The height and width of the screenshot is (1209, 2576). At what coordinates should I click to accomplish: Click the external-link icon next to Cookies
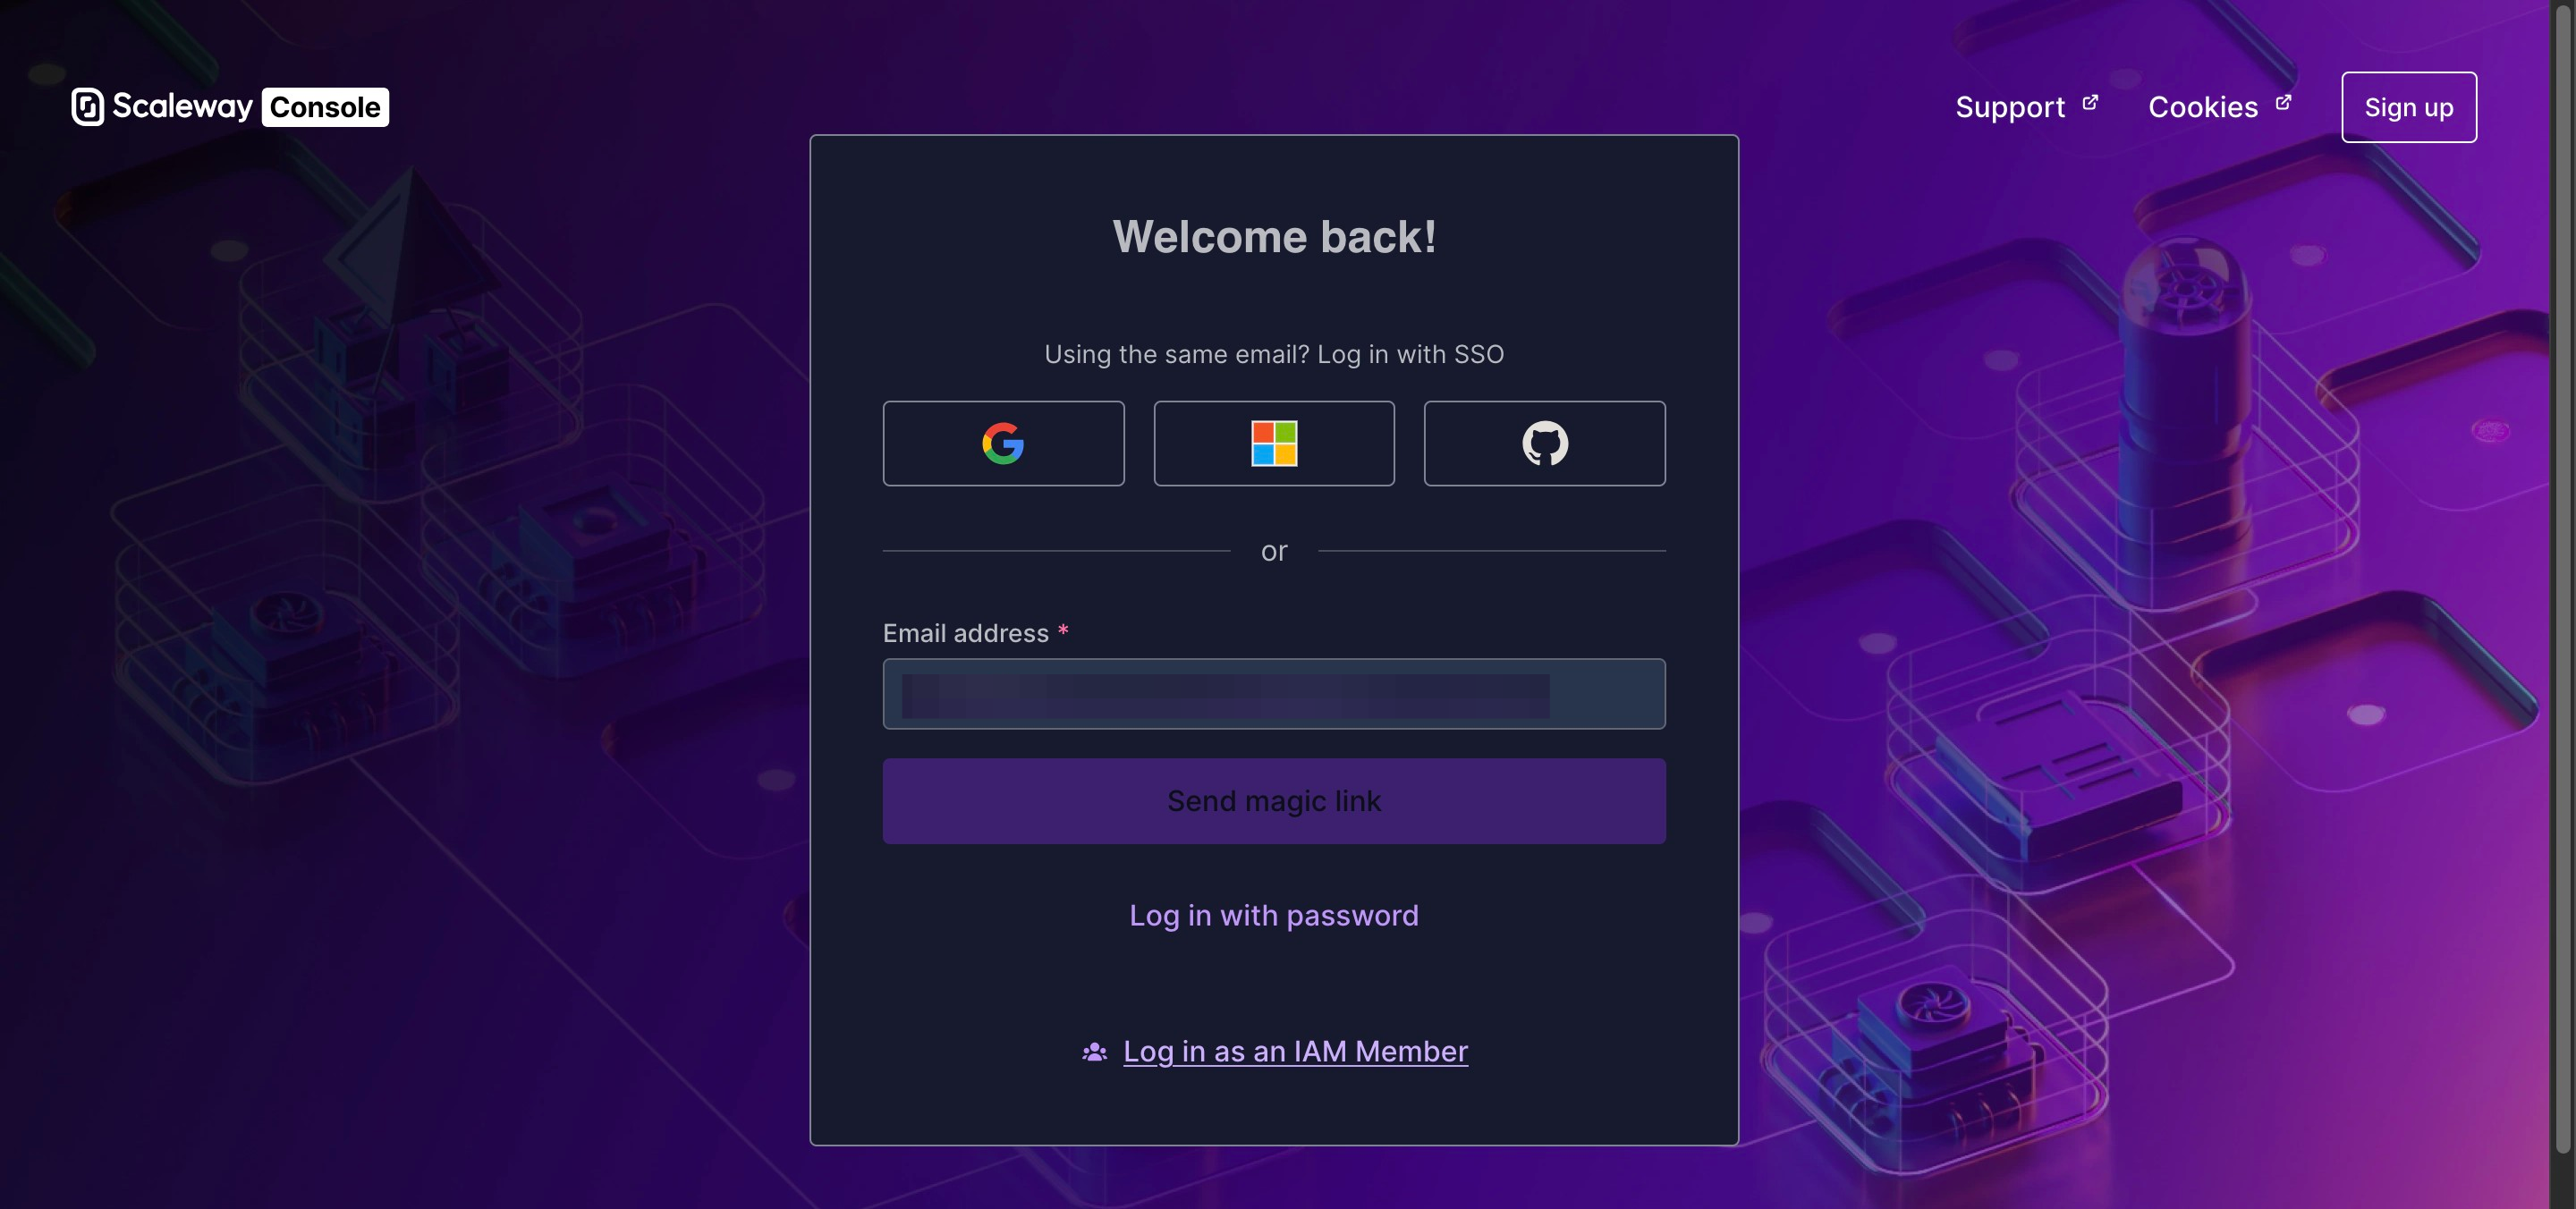click(x=2283, y=102)
